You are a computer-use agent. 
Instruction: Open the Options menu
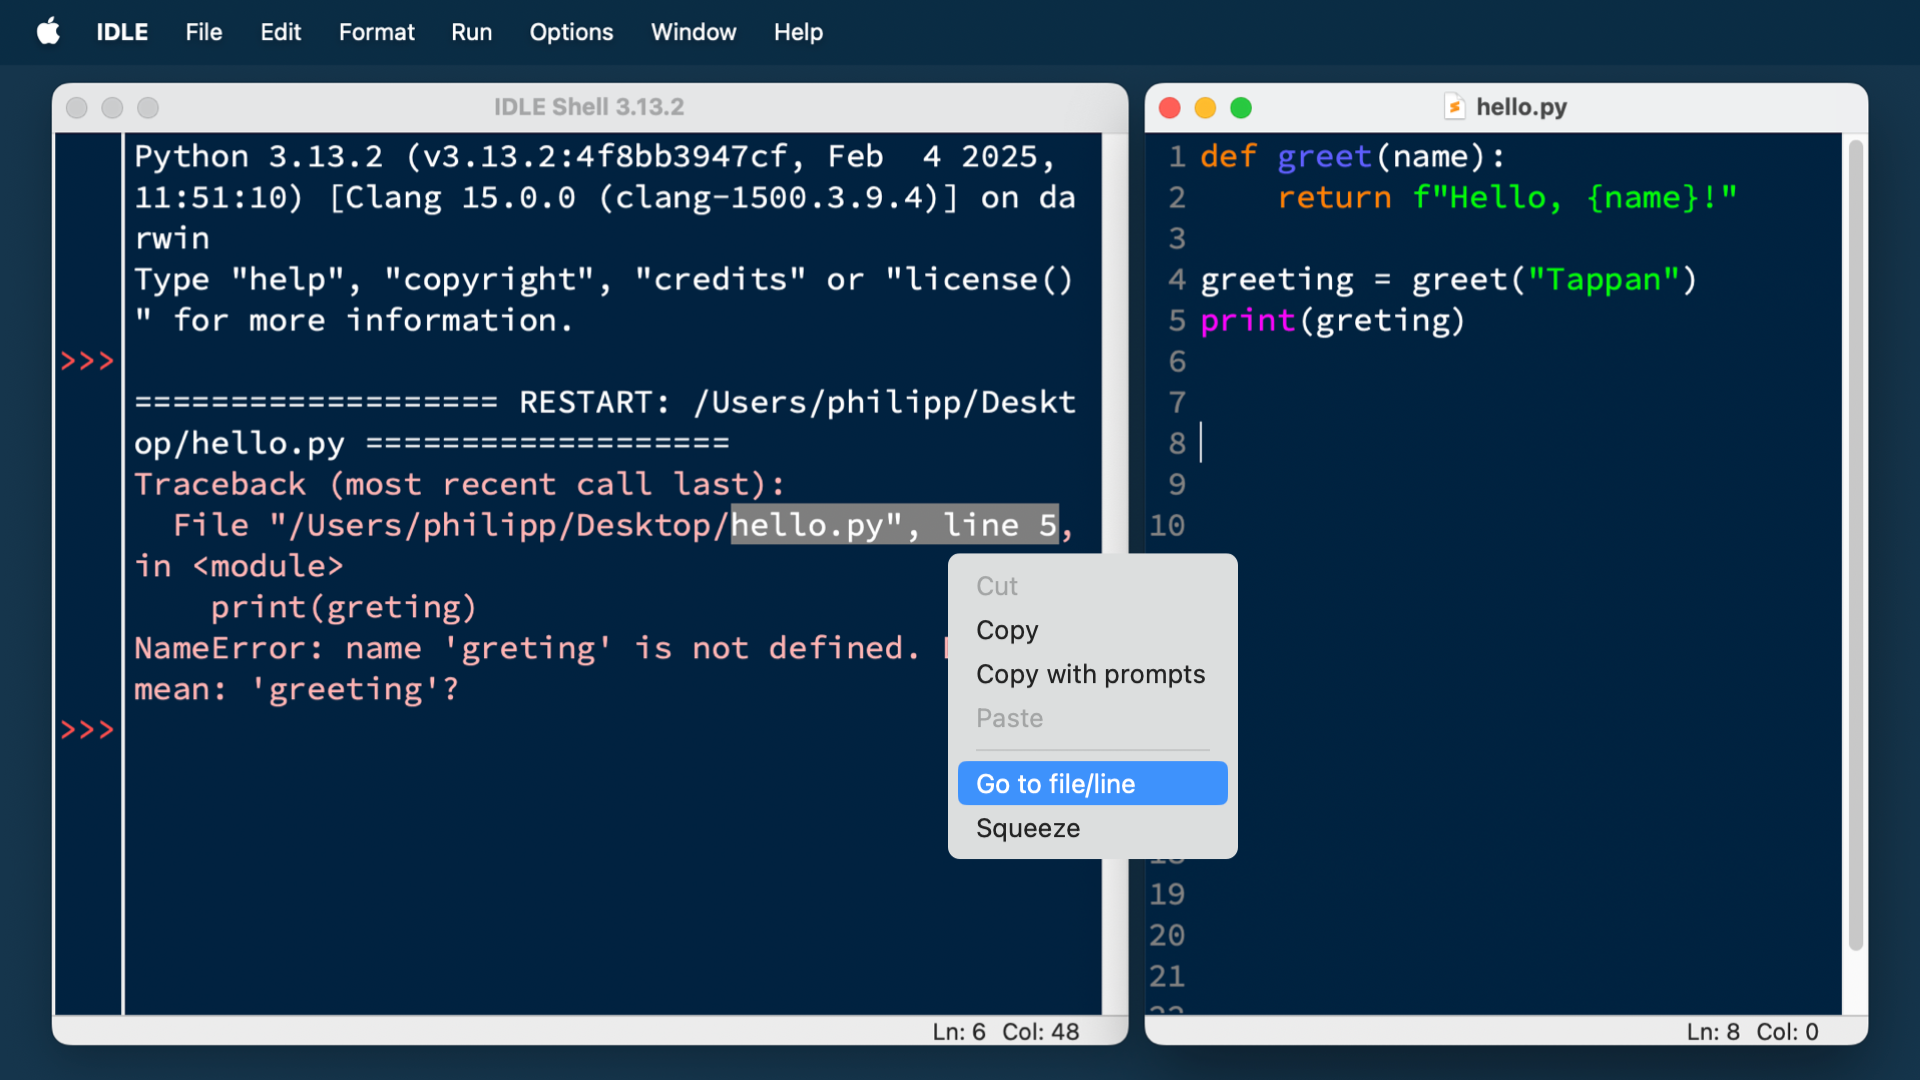tap(571, 32)
